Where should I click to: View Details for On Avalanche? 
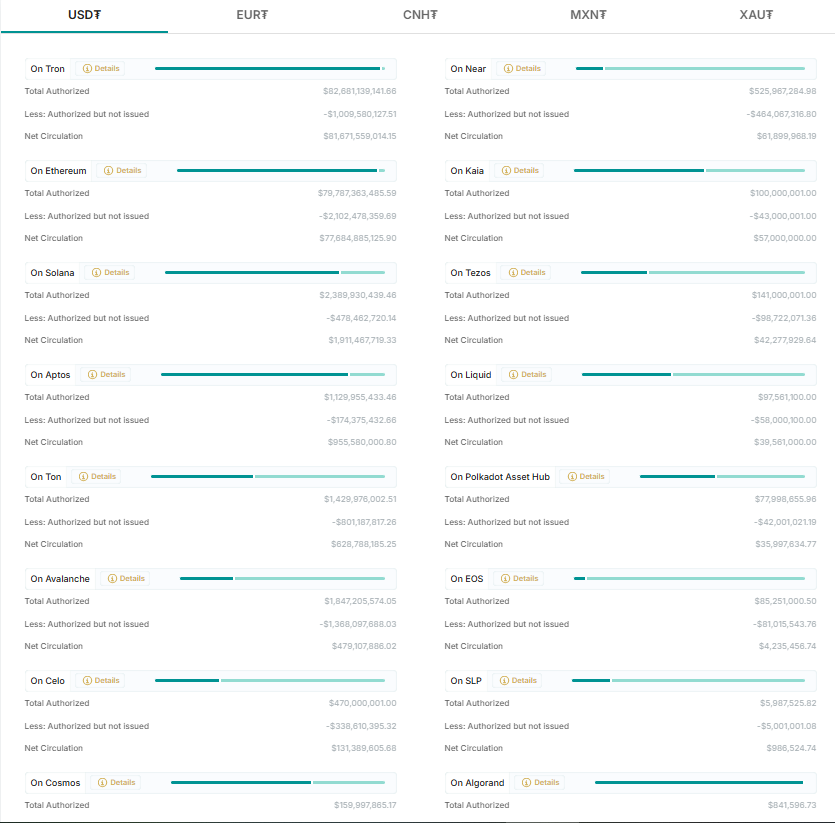(126, 579)
